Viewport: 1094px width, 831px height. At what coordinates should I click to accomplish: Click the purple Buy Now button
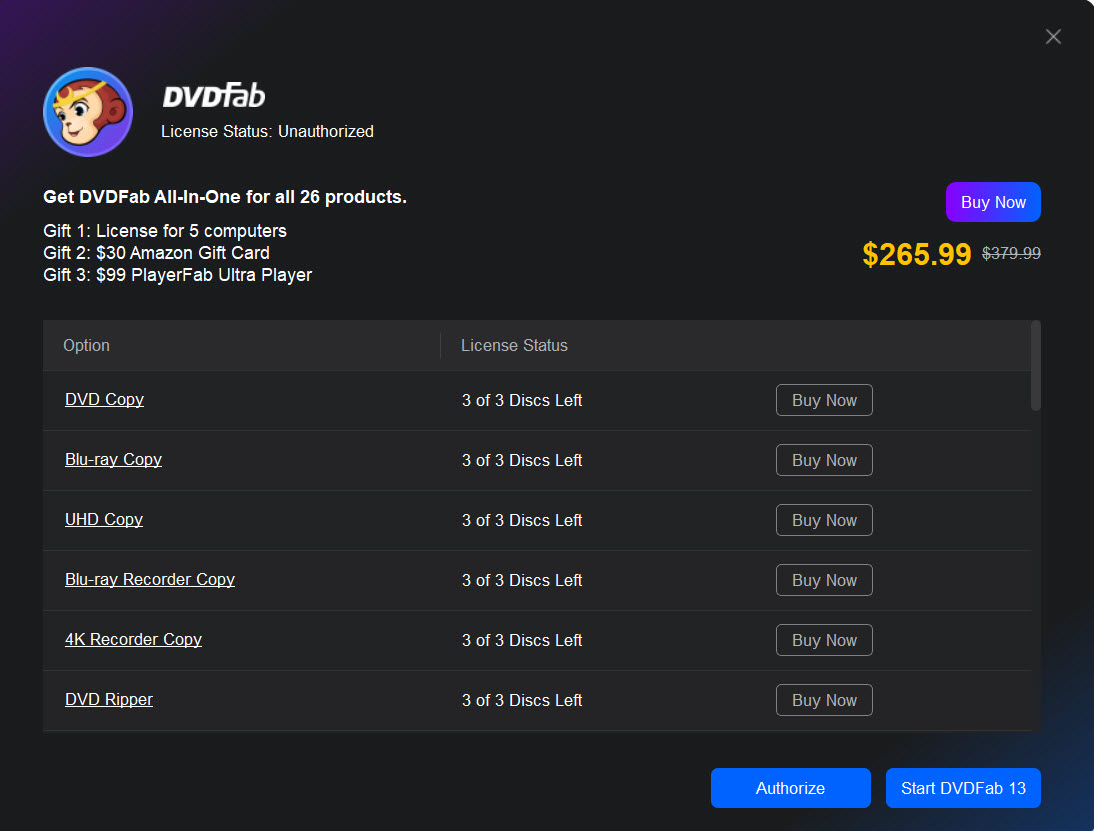[x=993, y=202]
